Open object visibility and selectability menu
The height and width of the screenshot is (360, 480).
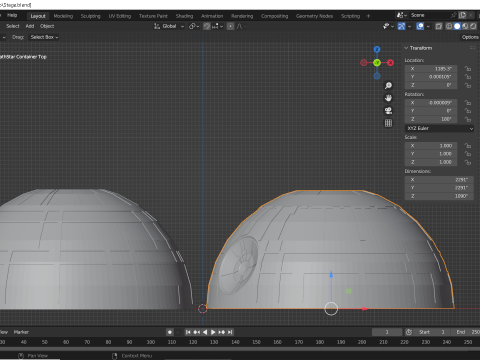[388, 26]
